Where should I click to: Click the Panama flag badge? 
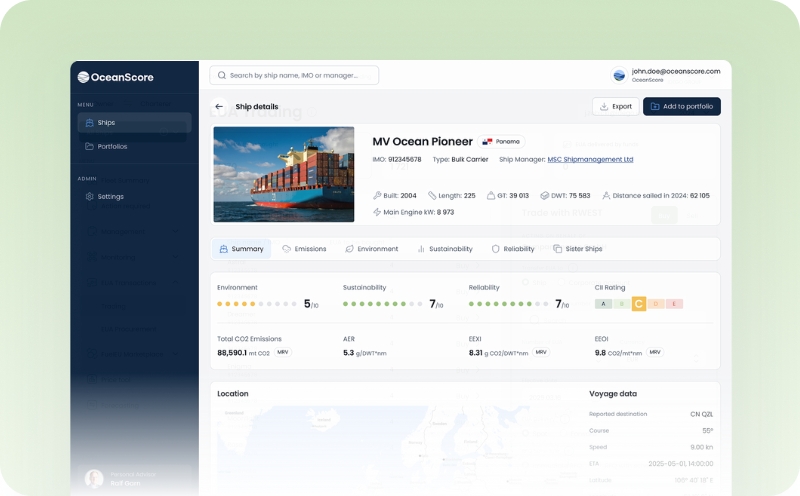[501, 142]
